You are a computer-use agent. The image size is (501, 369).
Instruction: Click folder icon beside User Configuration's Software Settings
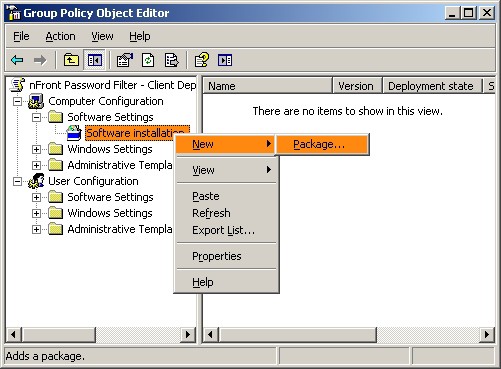pyautogui.click(x=55, y=197)
